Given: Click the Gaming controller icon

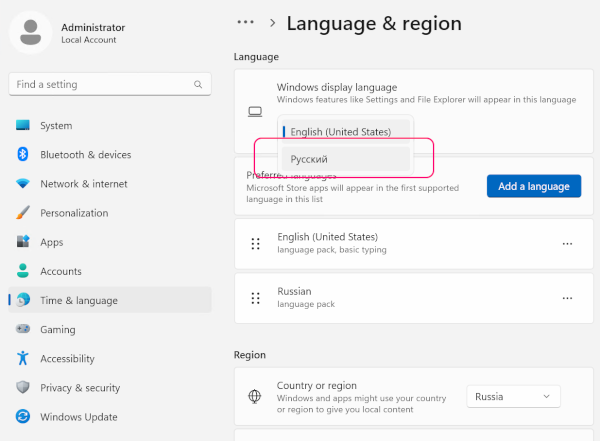Looking at the screenshot, I should [x=23, y=329].
